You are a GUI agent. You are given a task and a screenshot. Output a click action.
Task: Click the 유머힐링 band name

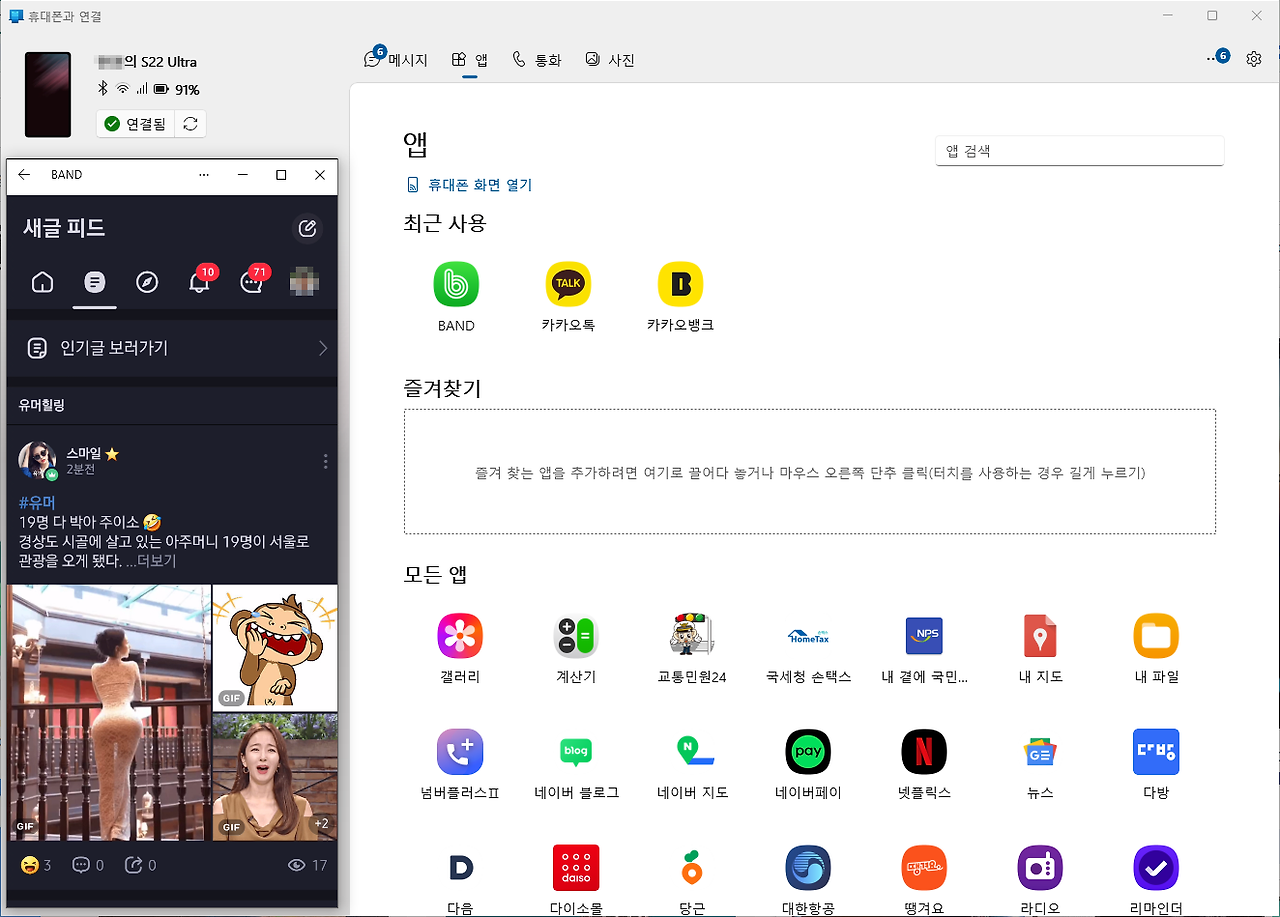pos(41,405)
